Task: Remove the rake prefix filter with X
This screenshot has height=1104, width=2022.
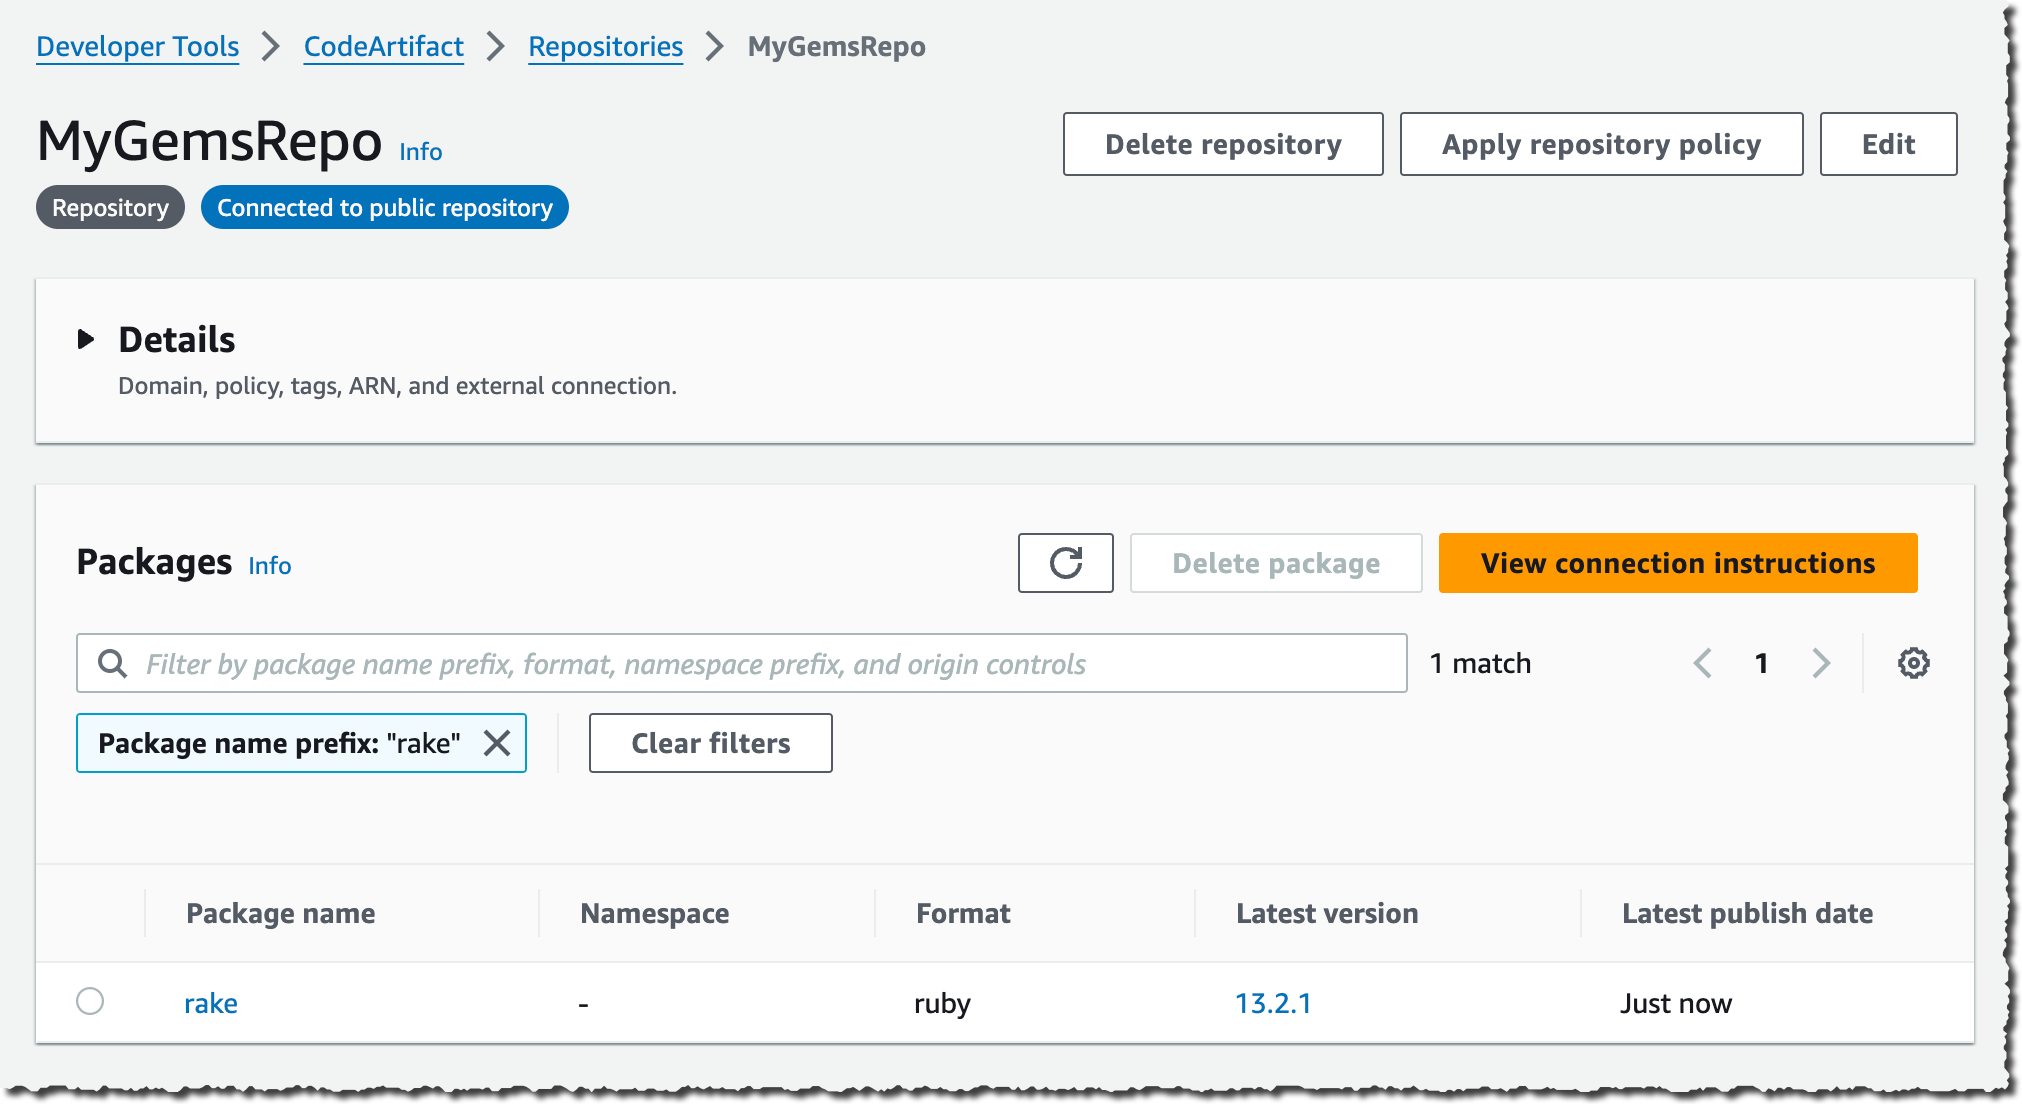Action: coord(497,743)
